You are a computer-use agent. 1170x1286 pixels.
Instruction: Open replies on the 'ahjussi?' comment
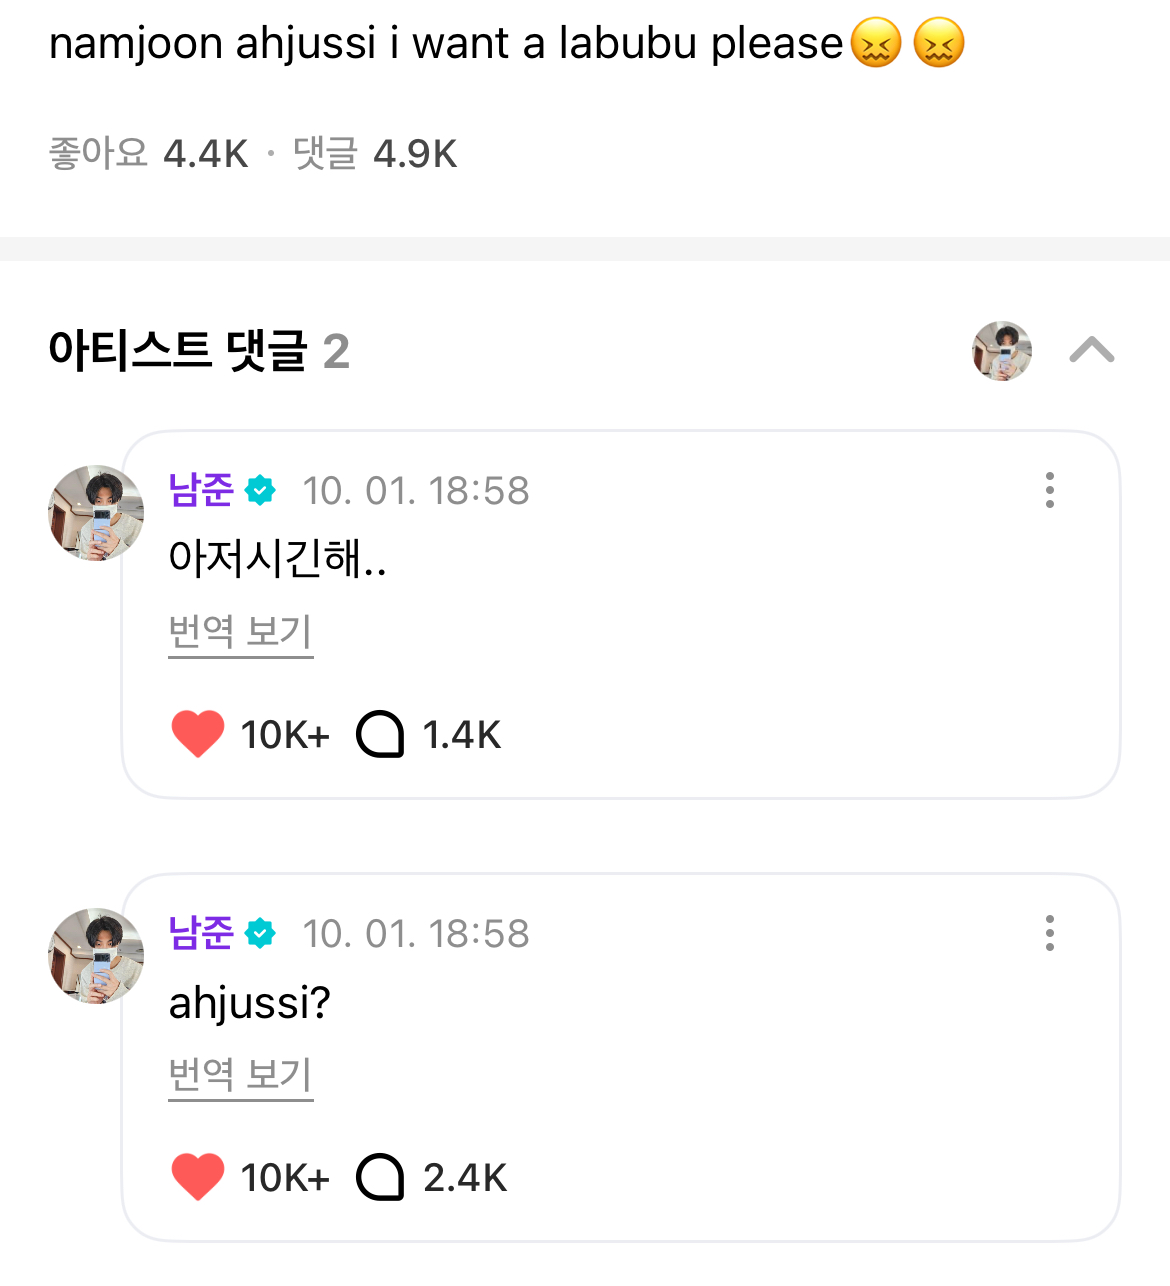[x=381, y=1177]
